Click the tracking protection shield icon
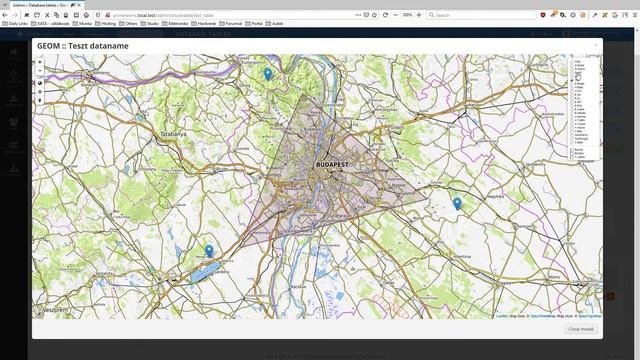 98,15
